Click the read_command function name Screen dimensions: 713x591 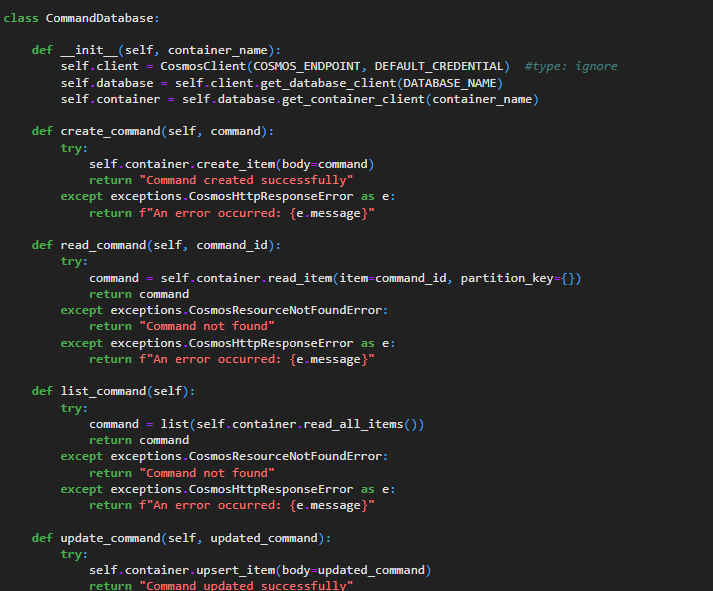[x=103, y=245]
